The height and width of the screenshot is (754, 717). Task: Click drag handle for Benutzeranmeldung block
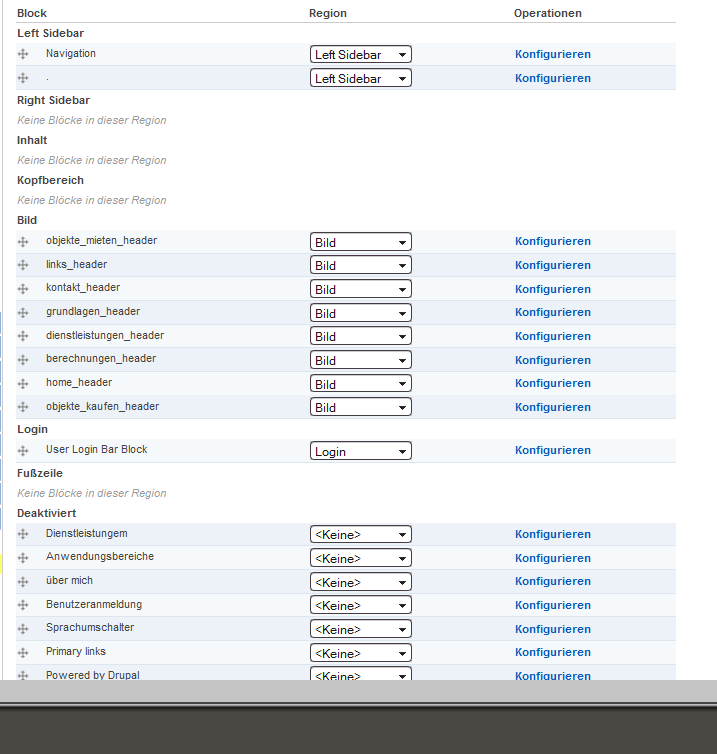(x=23, y=605)
